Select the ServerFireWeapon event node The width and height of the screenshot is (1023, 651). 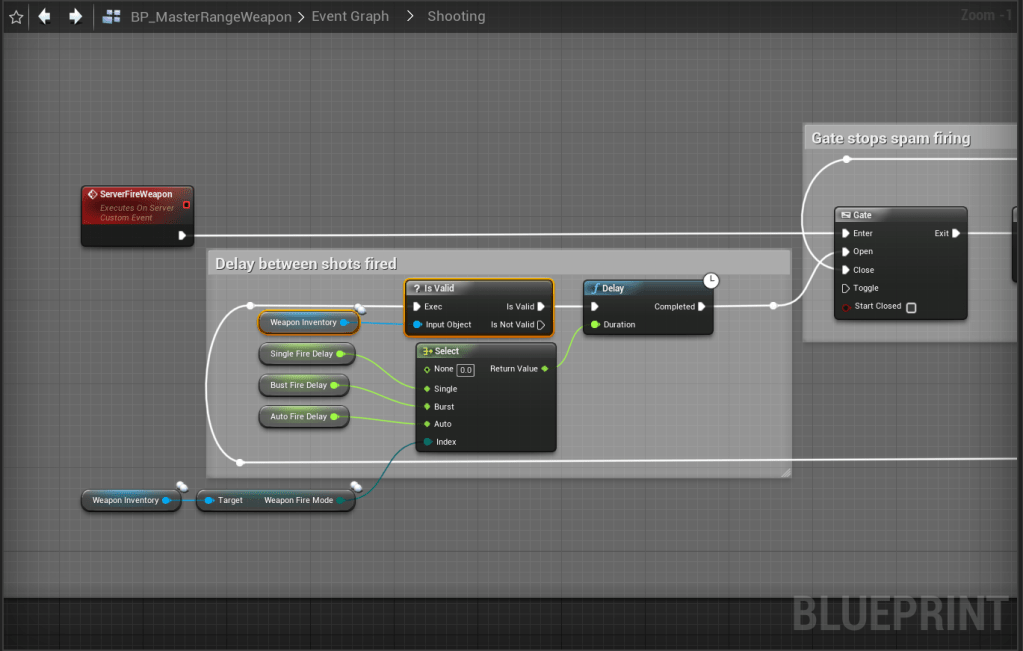pos(137,216)
